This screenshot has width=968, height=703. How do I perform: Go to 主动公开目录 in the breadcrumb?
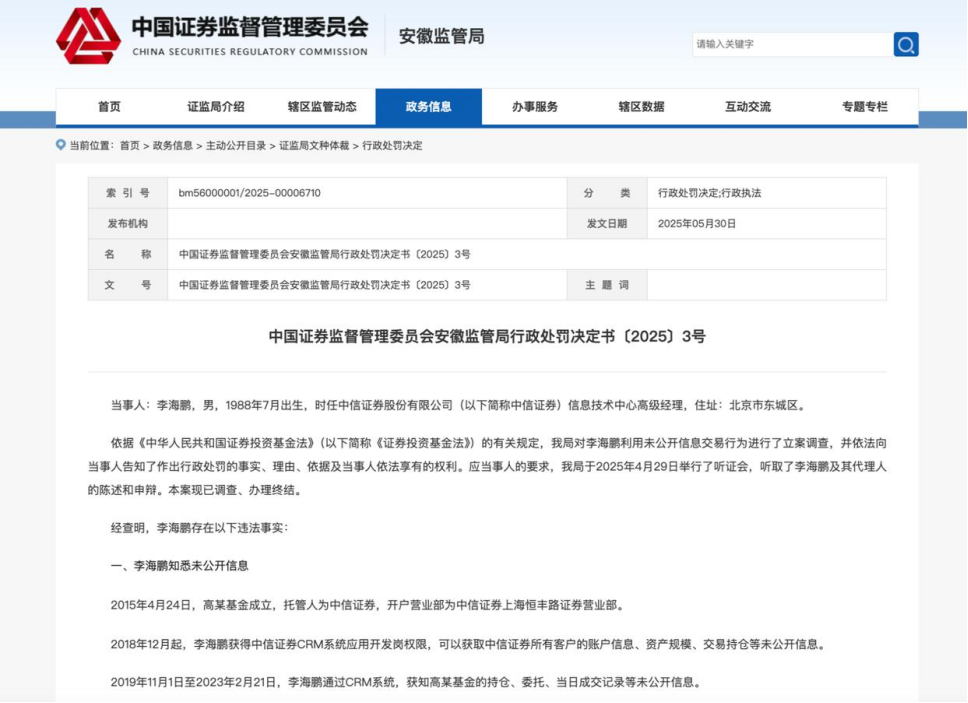pos(236,146)
